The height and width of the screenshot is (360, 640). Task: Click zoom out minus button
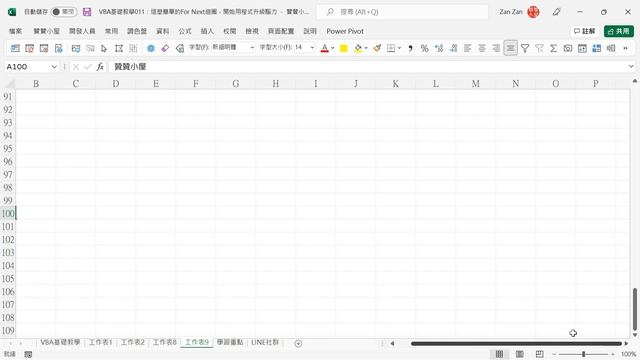(x=554, y=354)
